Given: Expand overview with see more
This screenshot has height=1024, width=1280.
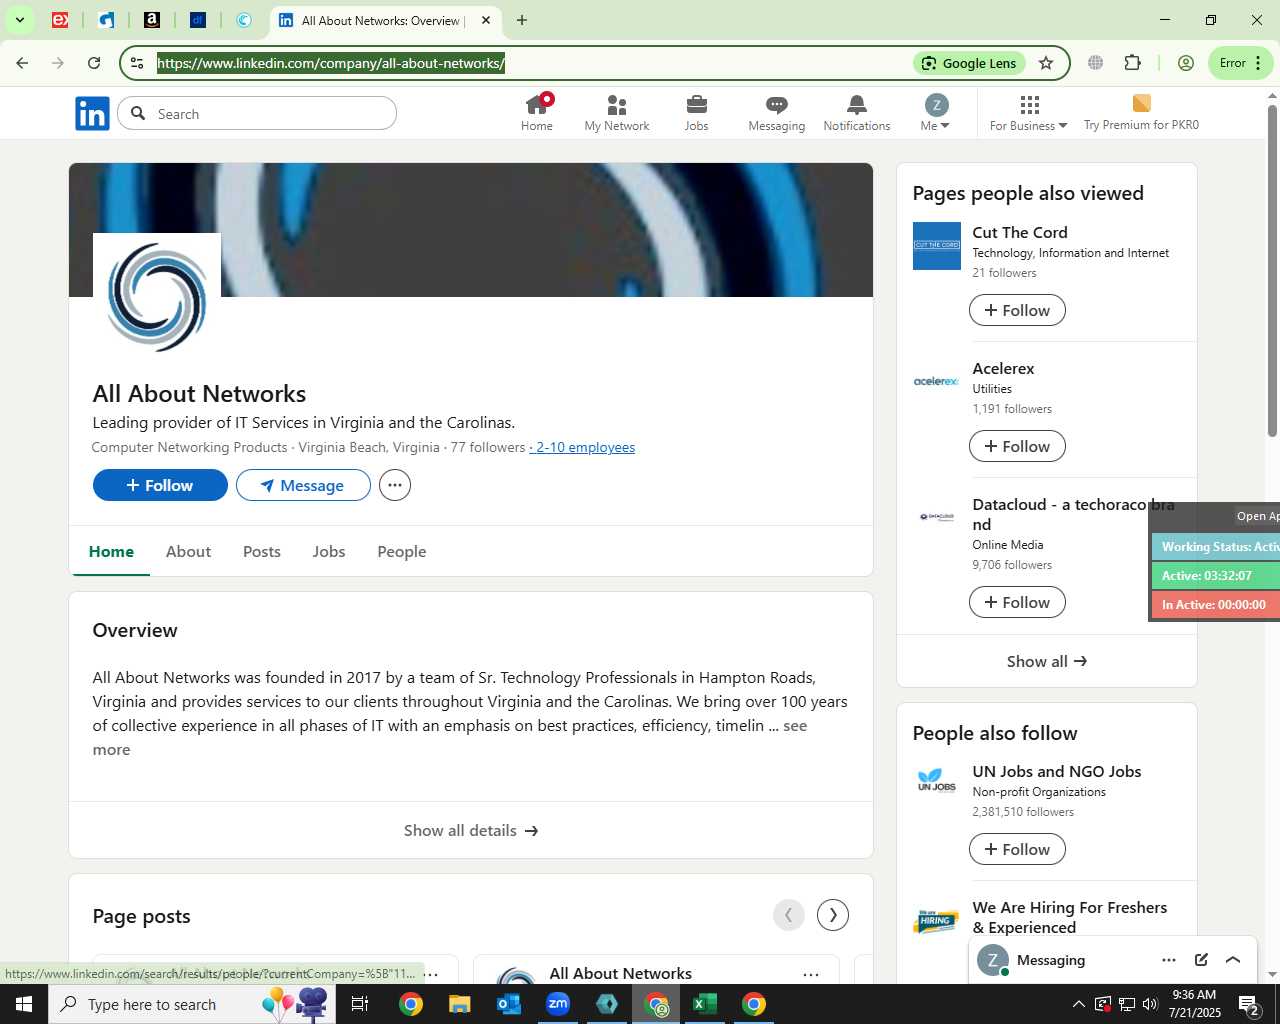Looking at the screenshot, I should click(x=795, y=726).
